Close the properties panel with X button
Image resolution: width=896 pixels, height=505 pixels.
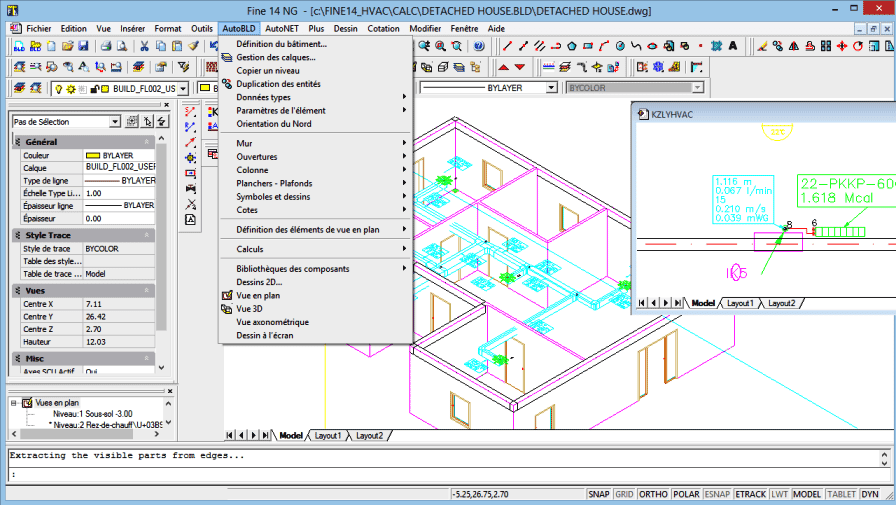pyautogui.click(x=166, y=105)
